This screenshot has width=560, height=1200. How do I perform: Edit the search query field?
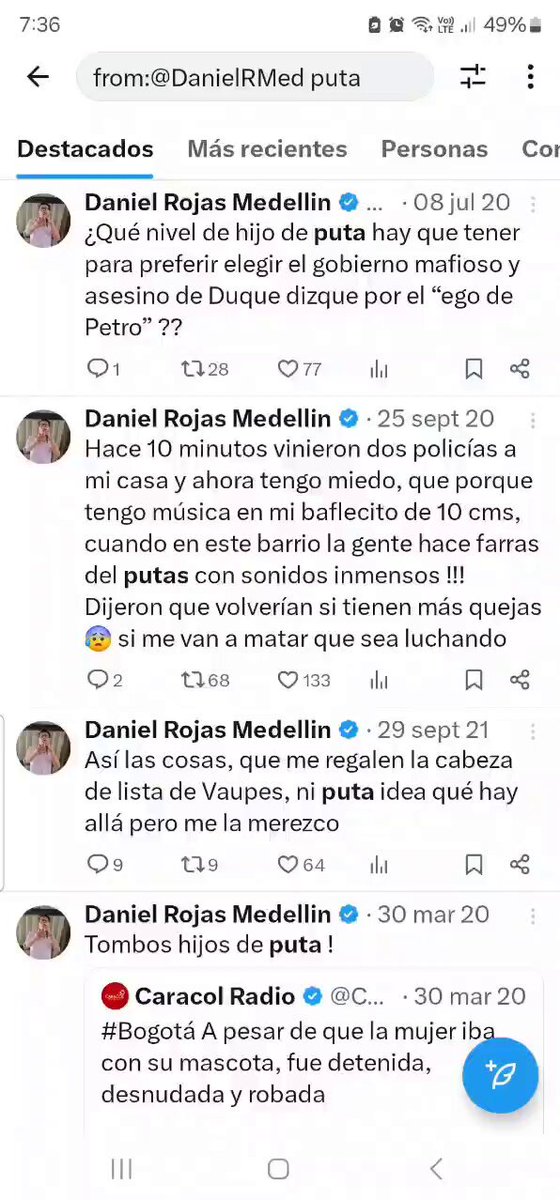click(x=255, y=77)
